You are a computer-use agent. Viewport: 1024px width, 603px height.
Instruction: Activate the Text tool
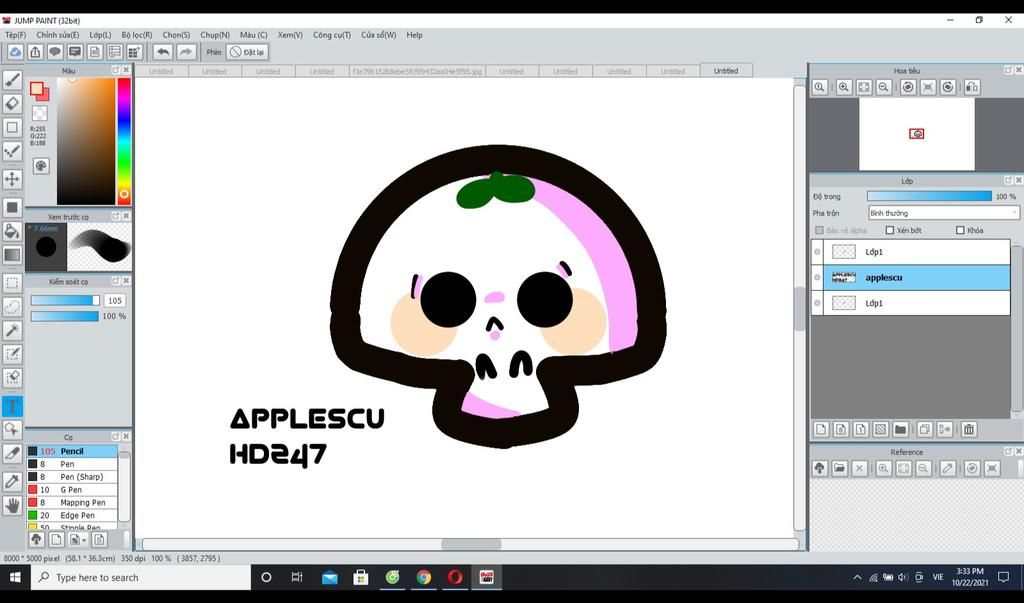click(13, 406)
